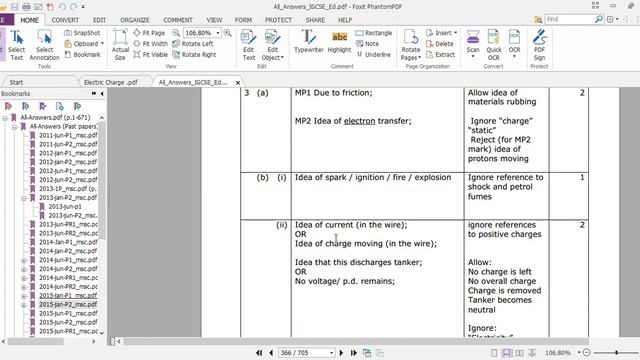Pick the Rectangle drawing tool
This screenshot has width=640, height=360.
(373, 33)
